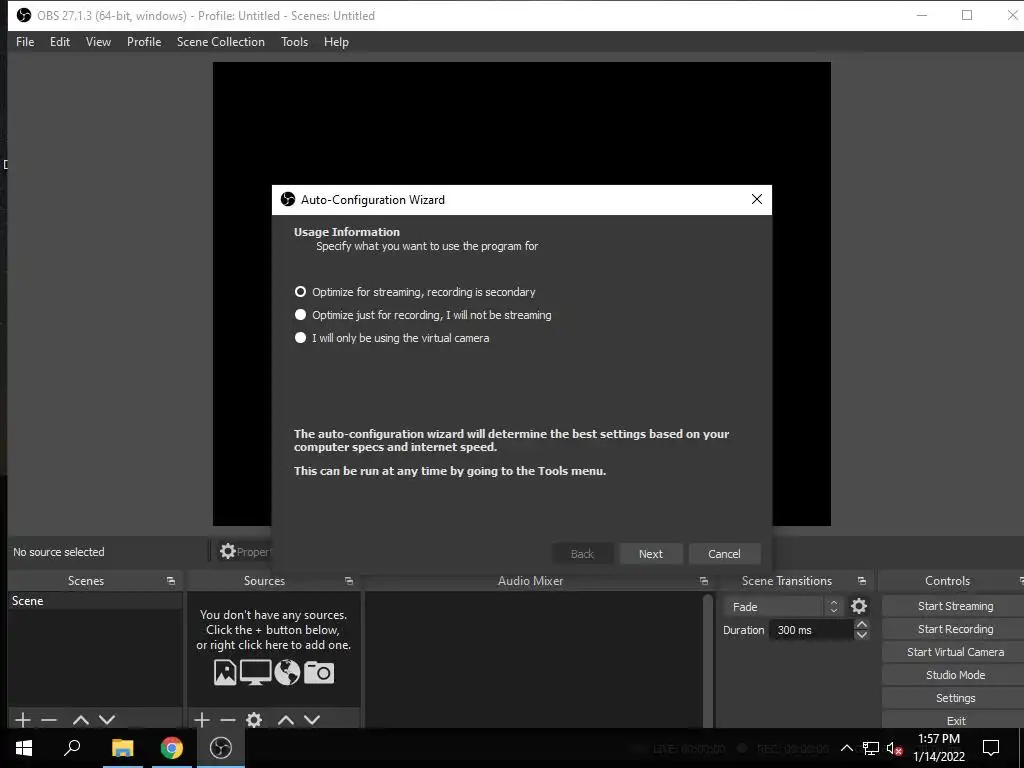This screenshot has height=768, width=1024.
Task: Start the Virtual Camera
Action: pyautogui.click(x=955, y=652)
